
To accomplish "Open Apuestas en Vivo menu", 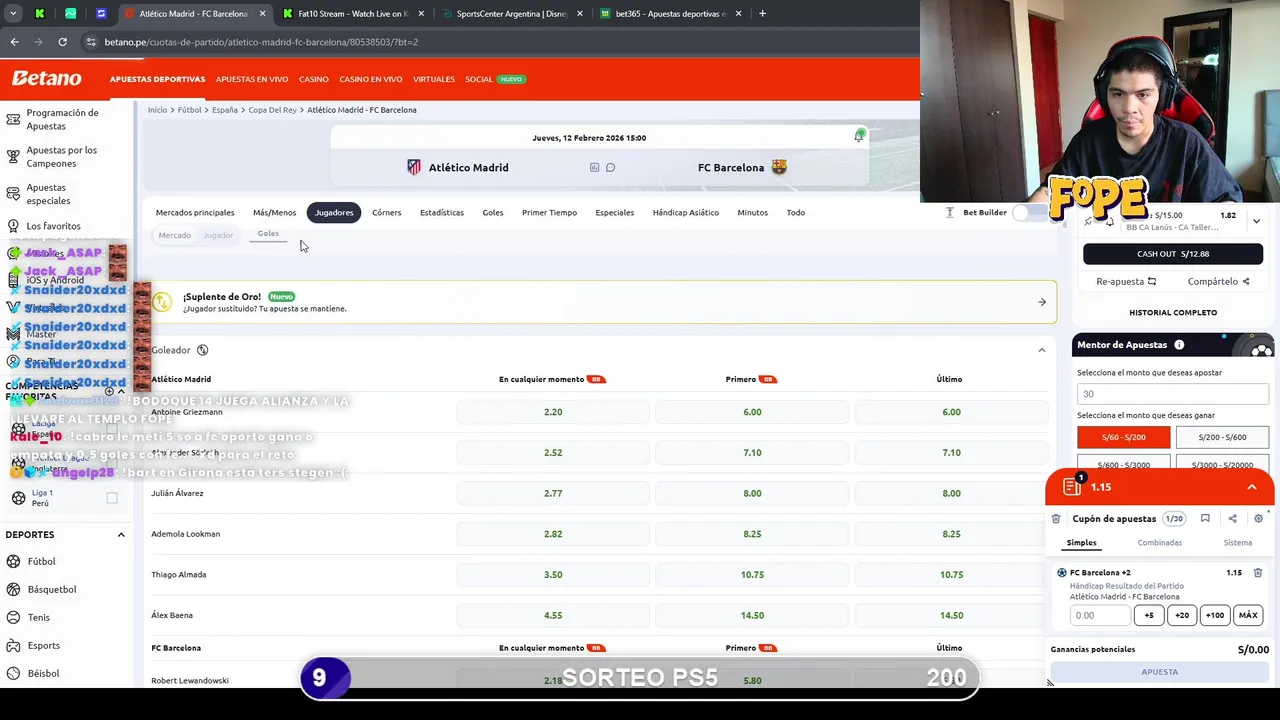I will tap(252, 79).
